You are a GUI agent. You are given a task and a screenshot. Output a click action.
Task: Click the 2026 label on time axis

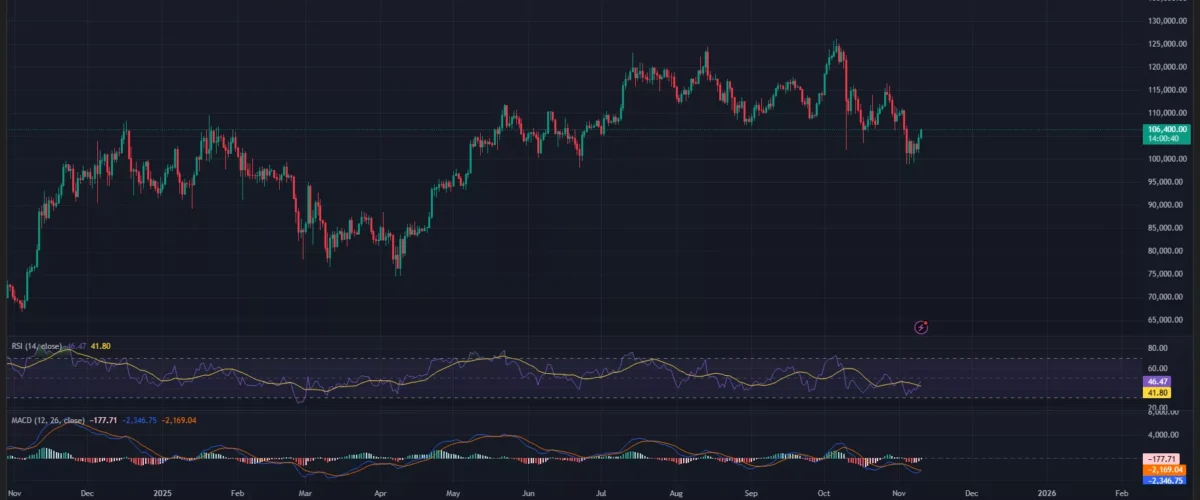[x=1045, y=493]
